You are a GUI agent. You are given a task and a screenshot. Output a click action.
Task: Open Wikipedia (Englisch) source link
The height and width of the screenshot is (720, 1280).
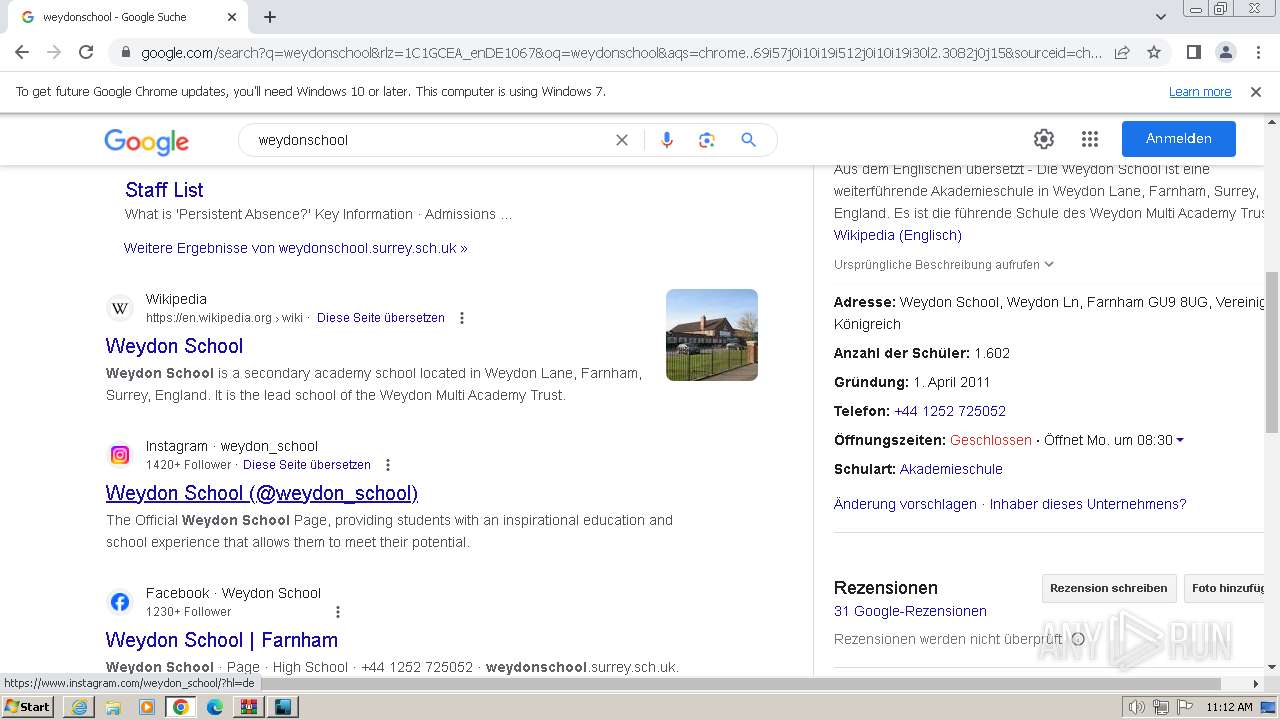tap(898, 235)
